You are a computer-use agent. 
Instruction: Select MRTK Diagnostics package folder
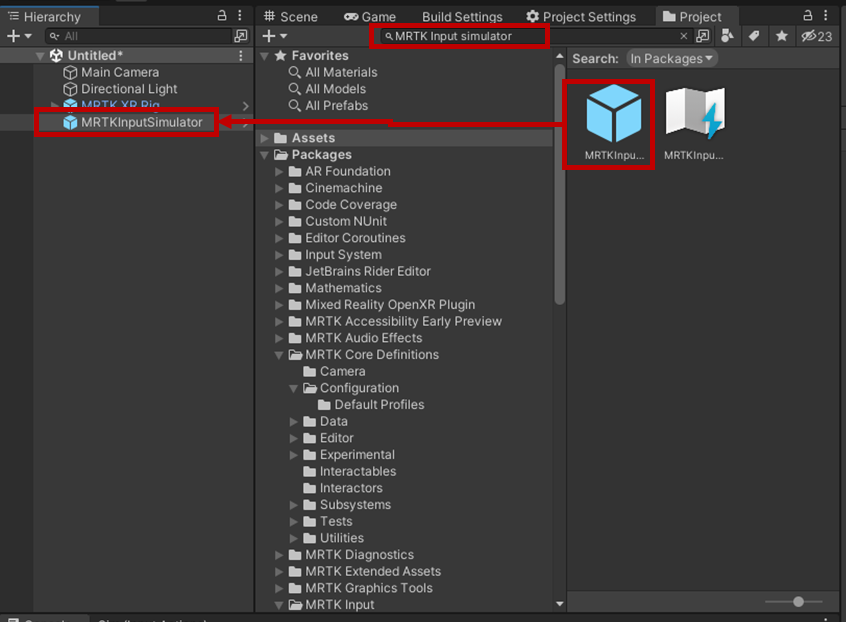[x=352, y=555]
